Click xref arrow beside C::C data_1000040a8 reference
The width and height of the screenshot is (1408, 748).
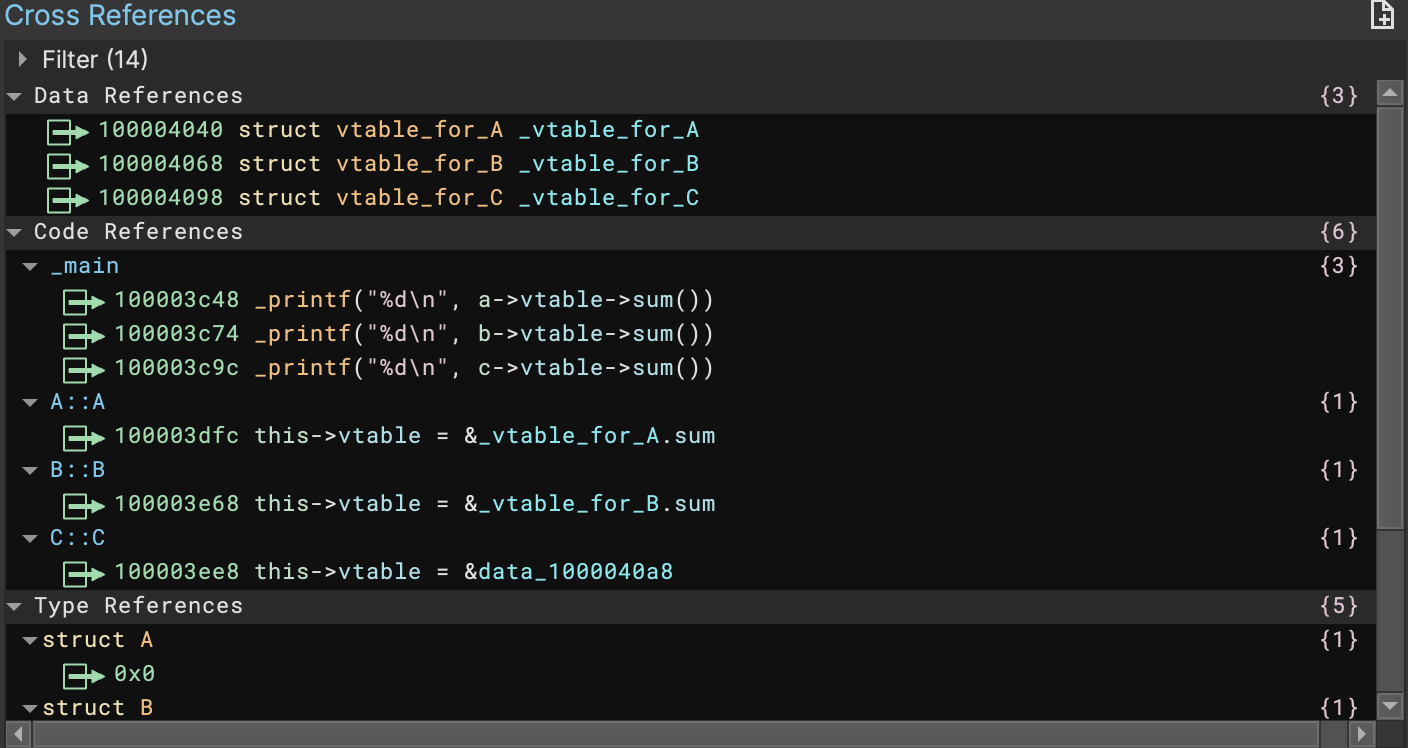[x=83, y=573]
